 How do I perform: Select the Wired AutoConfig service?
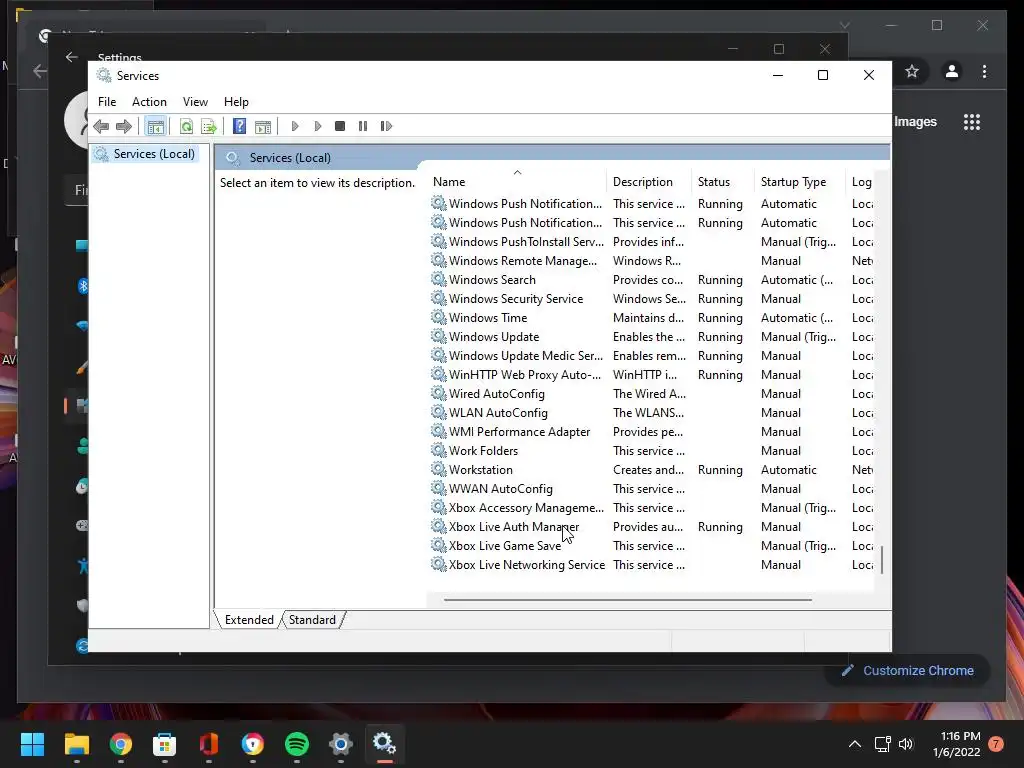pyautogui.click(x=651, y=394)
